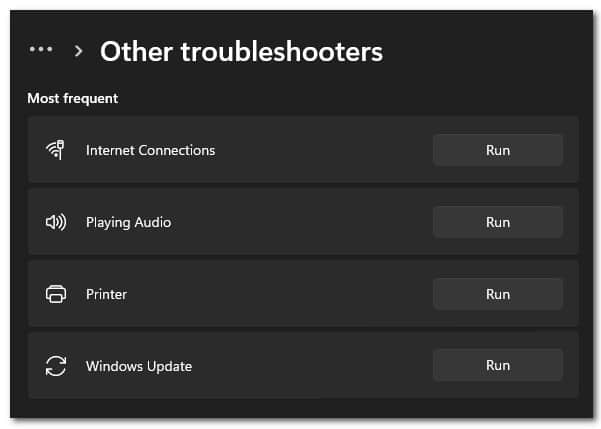Click empty space in the Internet Connections row

coord(322,150)
